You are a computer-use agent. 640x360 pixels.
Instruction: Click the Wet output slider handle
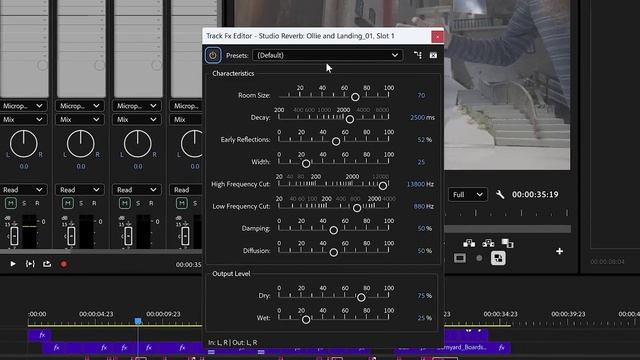point(306,320)
